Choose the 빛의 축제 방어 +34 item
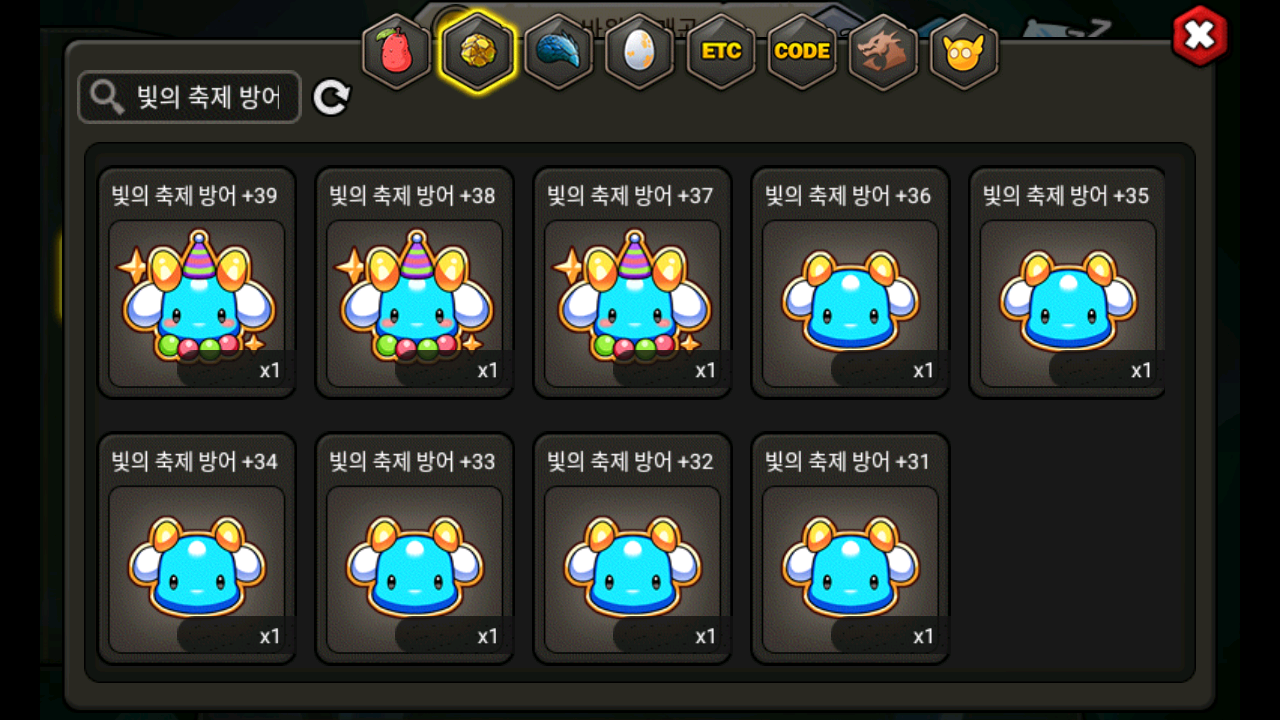 197,549
